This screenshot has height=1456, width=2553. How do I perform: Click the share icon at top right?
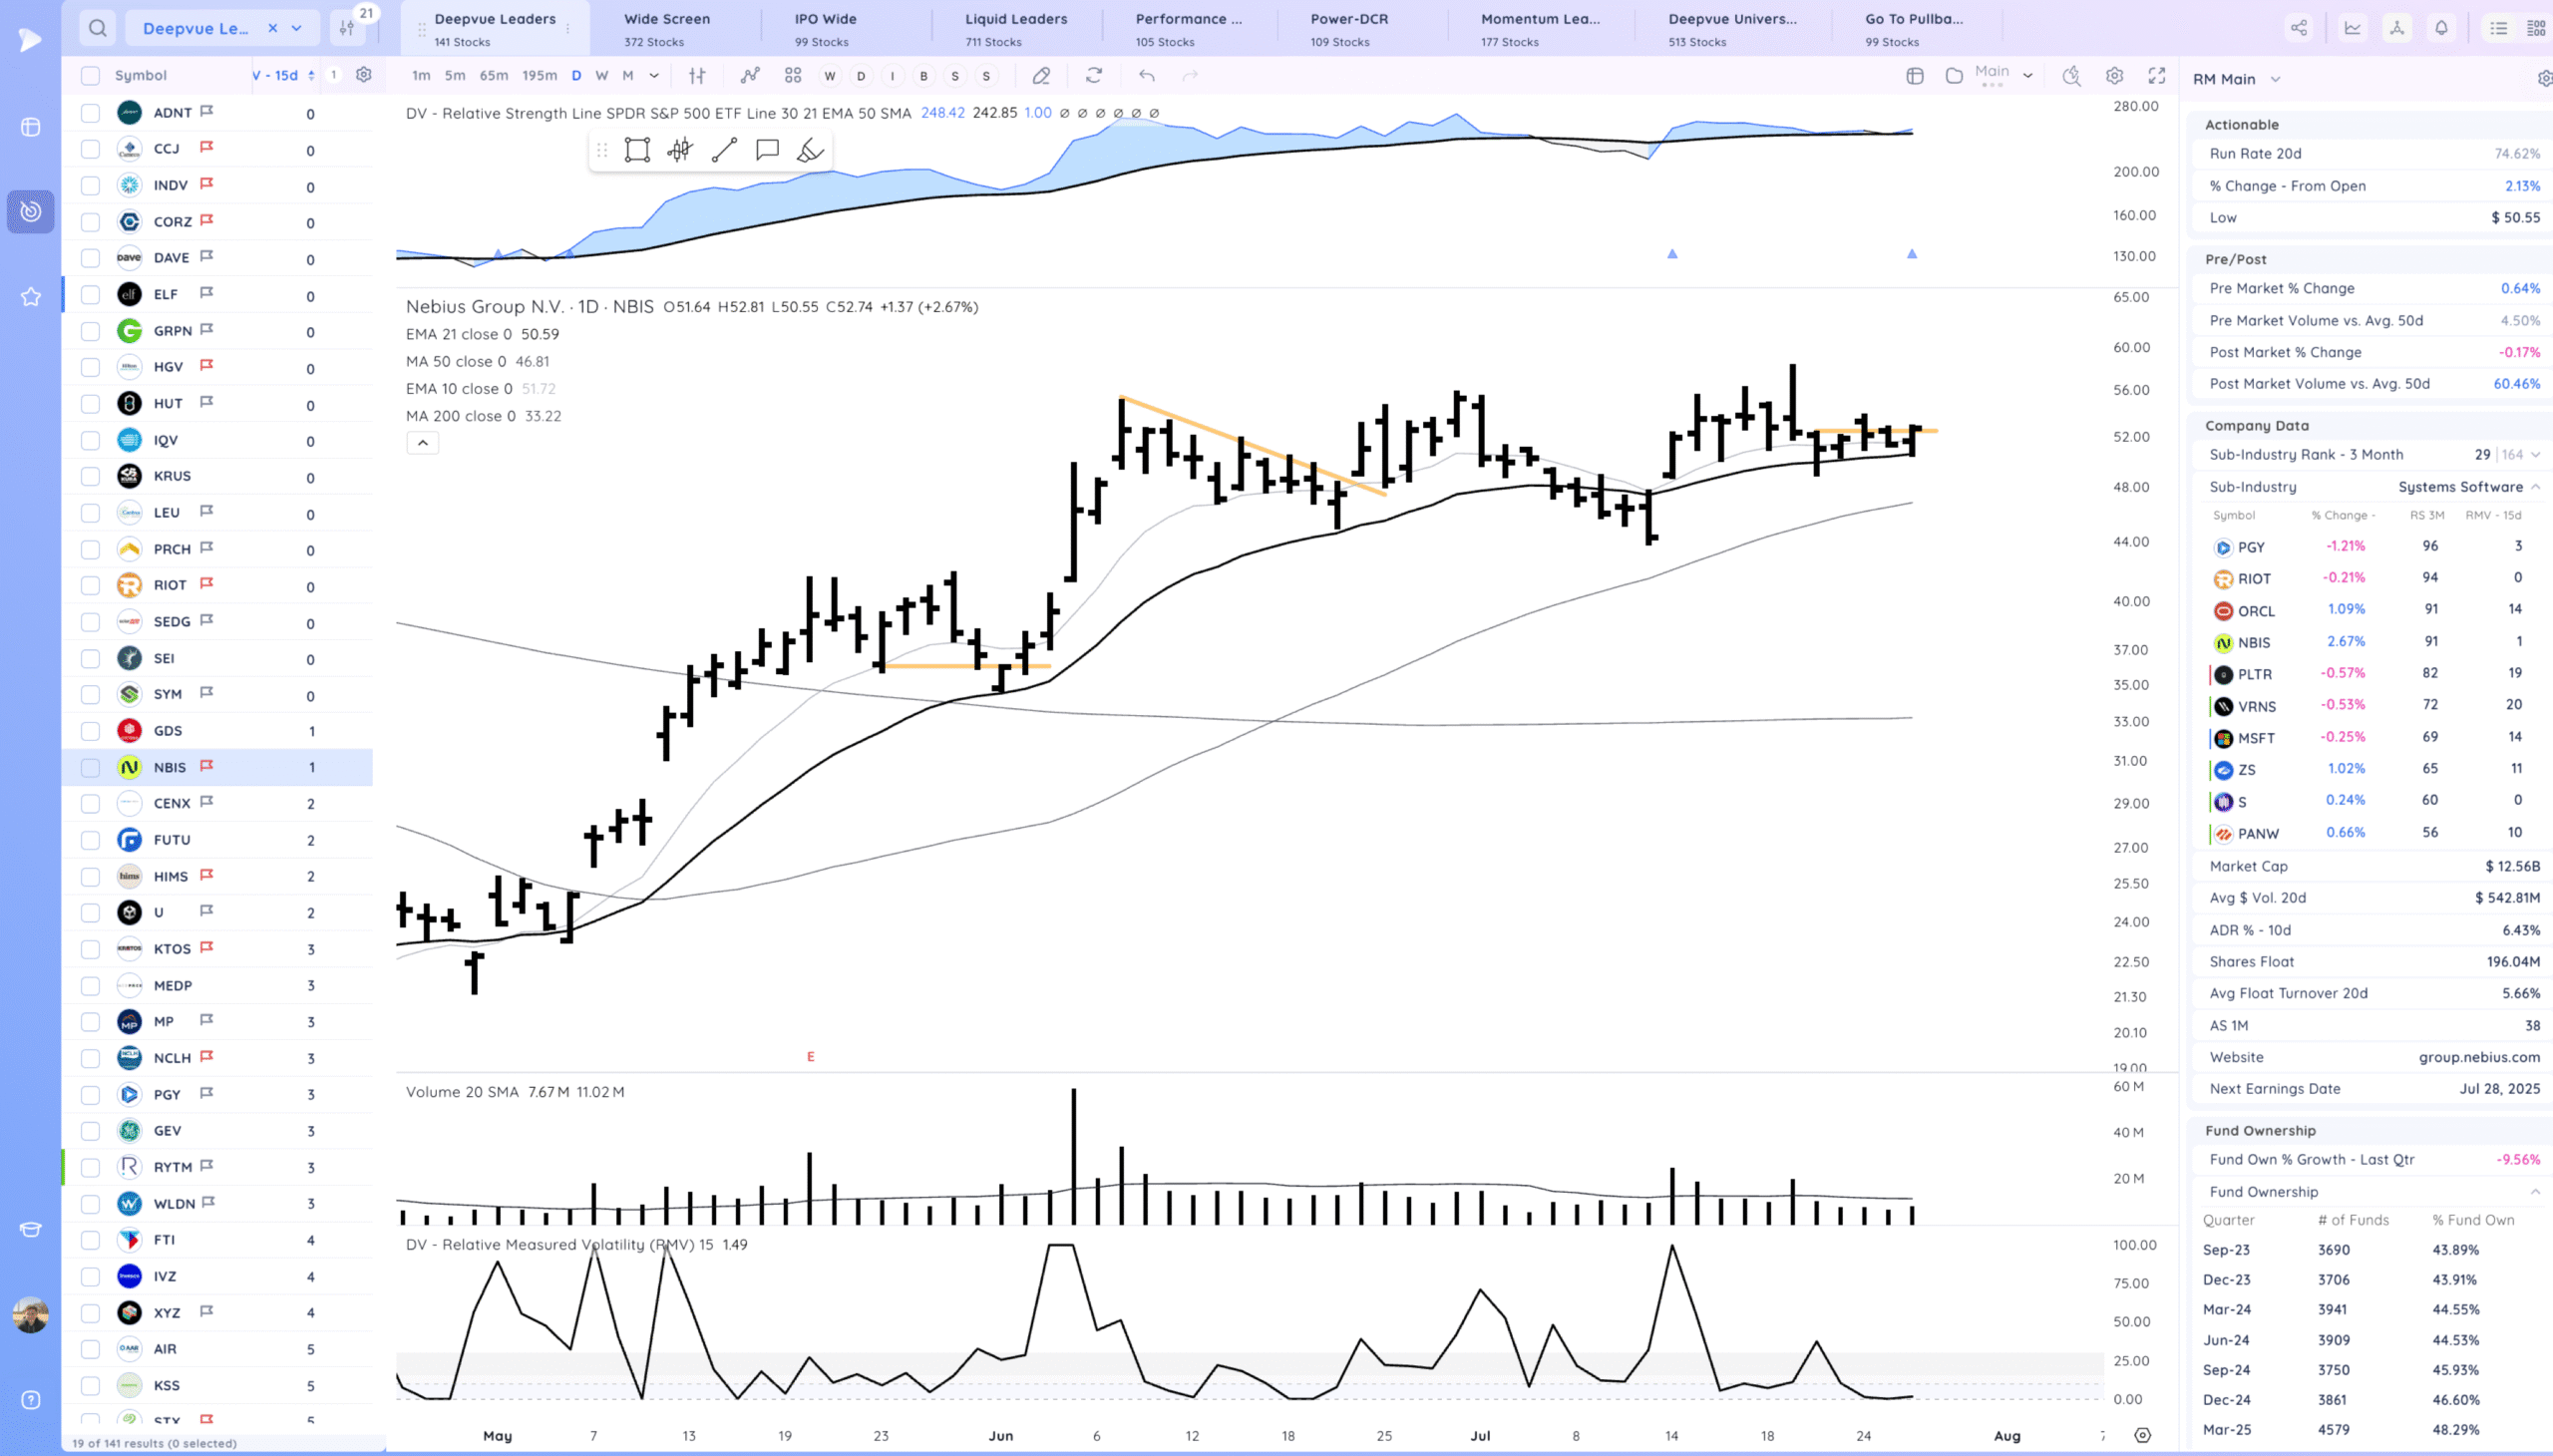coord(2299,28)
